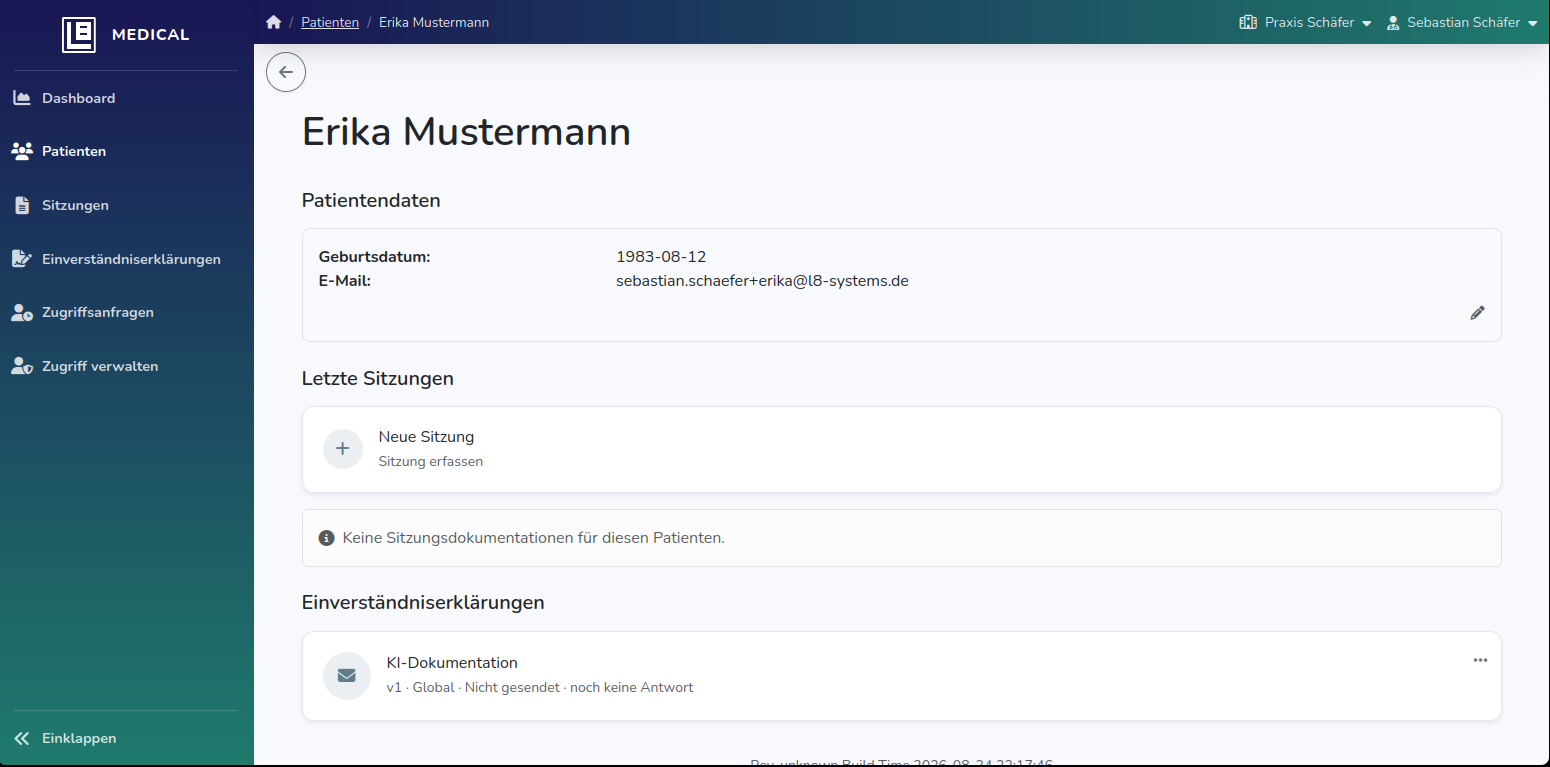This screenshot has height=767, width=1550.
Task: Click the home icon in breadcrumb
Action: 273,22
